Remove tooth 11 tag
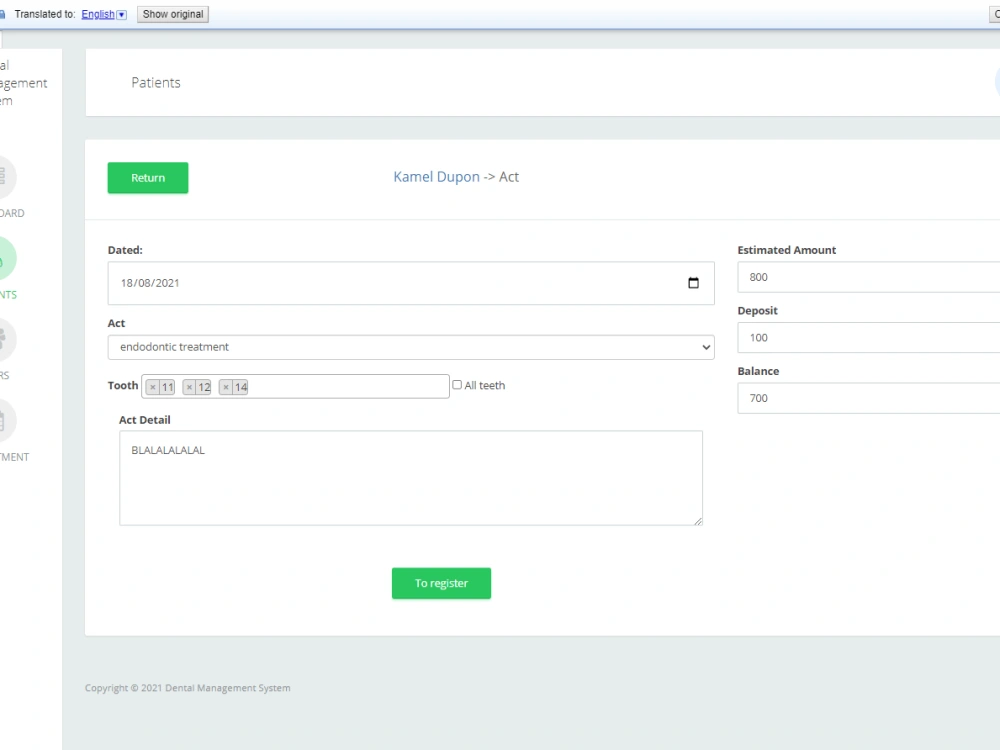 pos(152,387)
